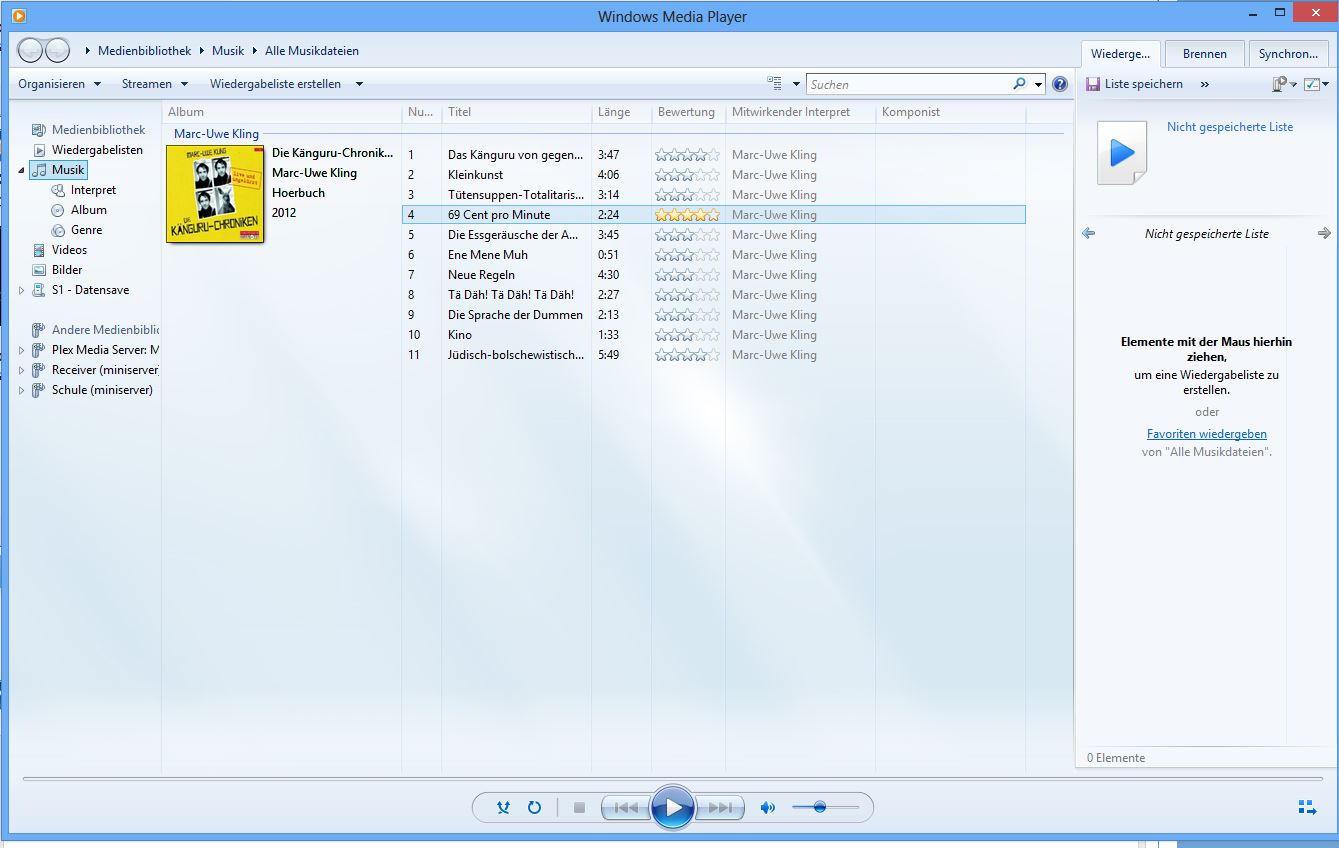Viewport: 1339px width, 848px height.
Task: Toggle shuffle playback
Action: 504,807
